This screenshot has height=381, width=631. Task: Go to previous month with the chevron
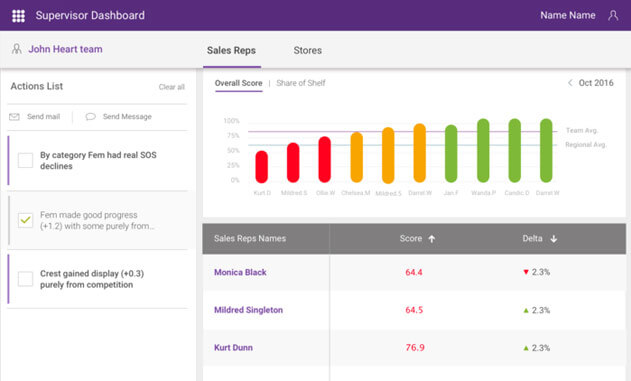coord(570,83)
